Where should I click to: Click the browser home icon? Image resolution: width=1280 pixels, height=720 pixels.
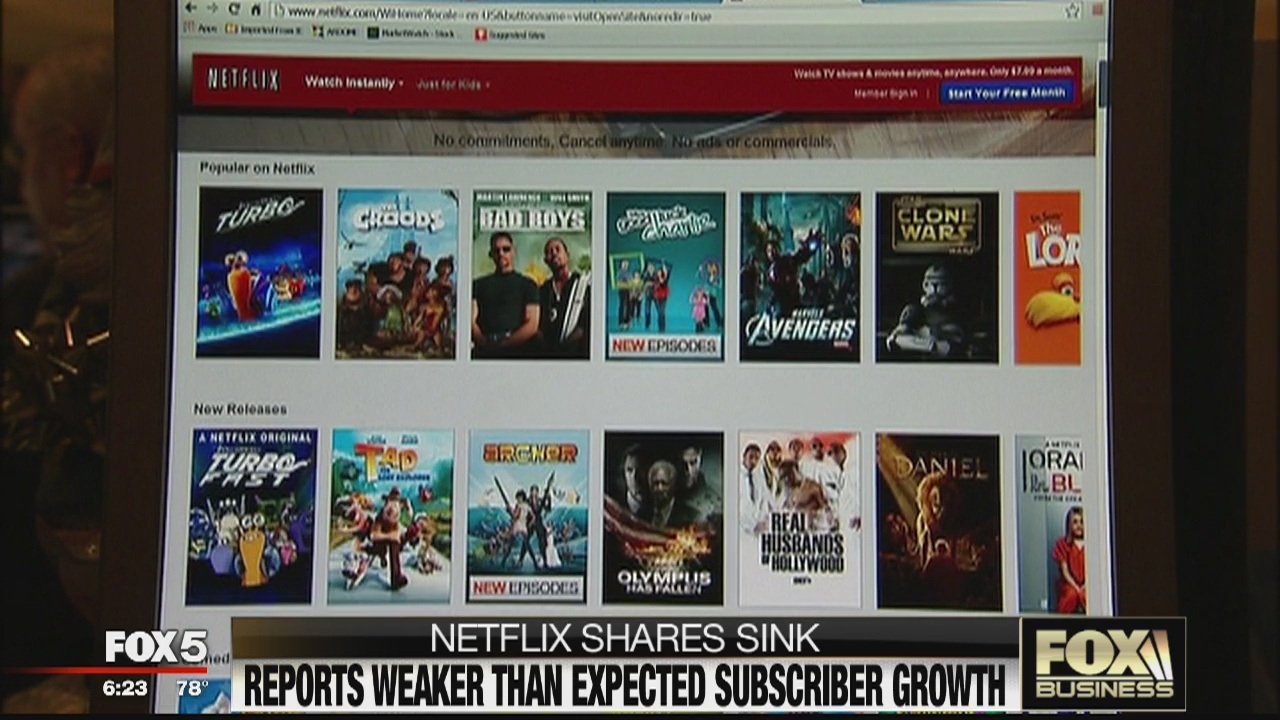click(254, 8)
